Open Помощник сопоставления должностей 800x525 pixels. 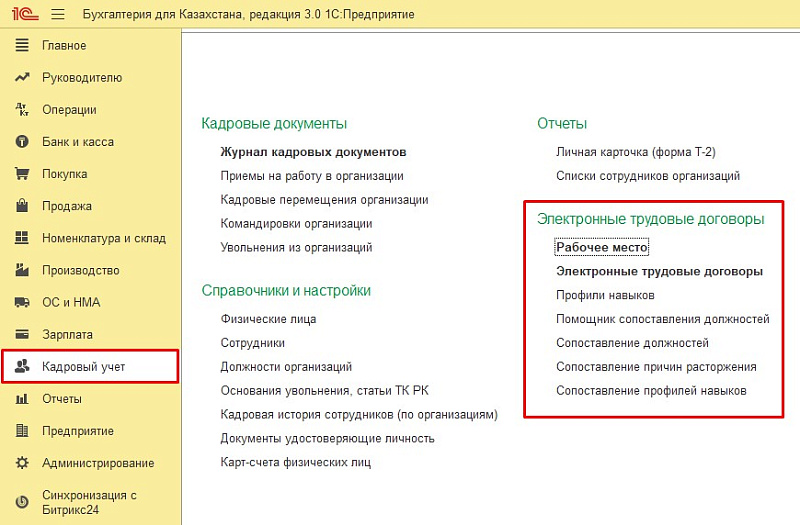click(x=662, y=319)
